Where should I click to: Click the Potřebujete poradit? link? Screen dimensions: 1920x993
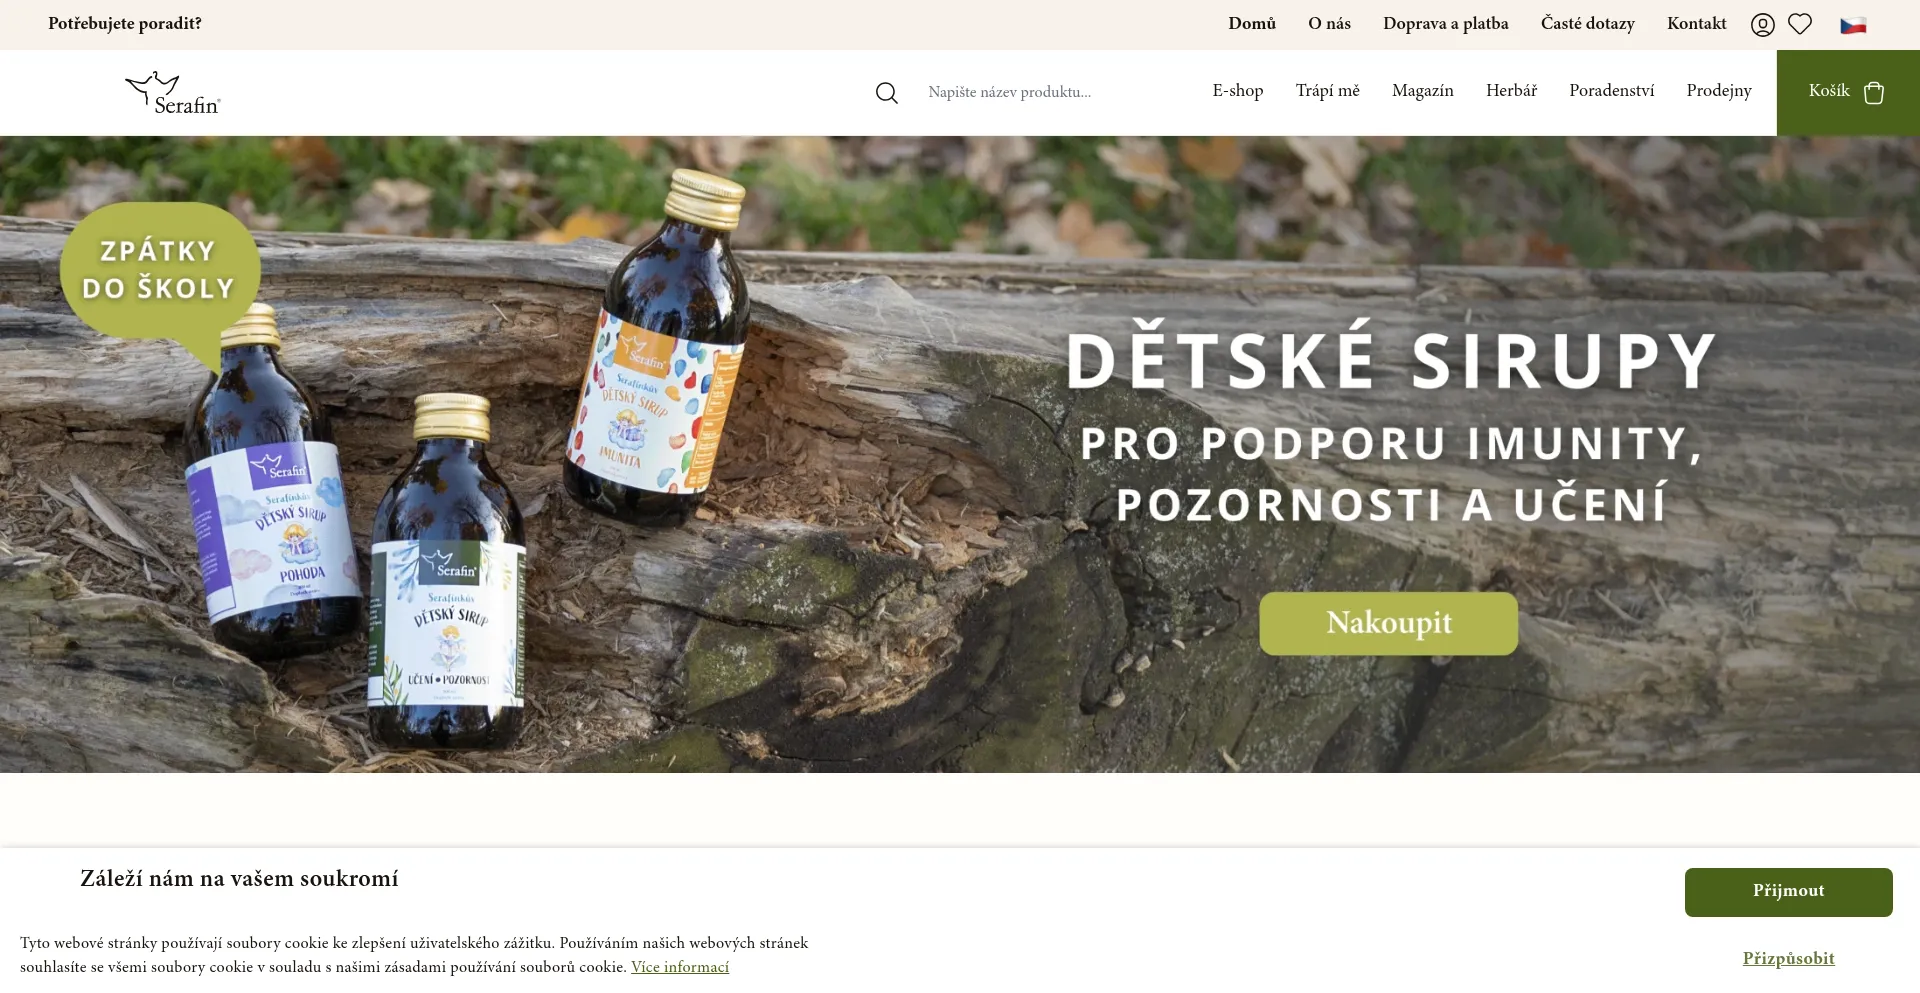pyautogui.click(x=125, y=24)
